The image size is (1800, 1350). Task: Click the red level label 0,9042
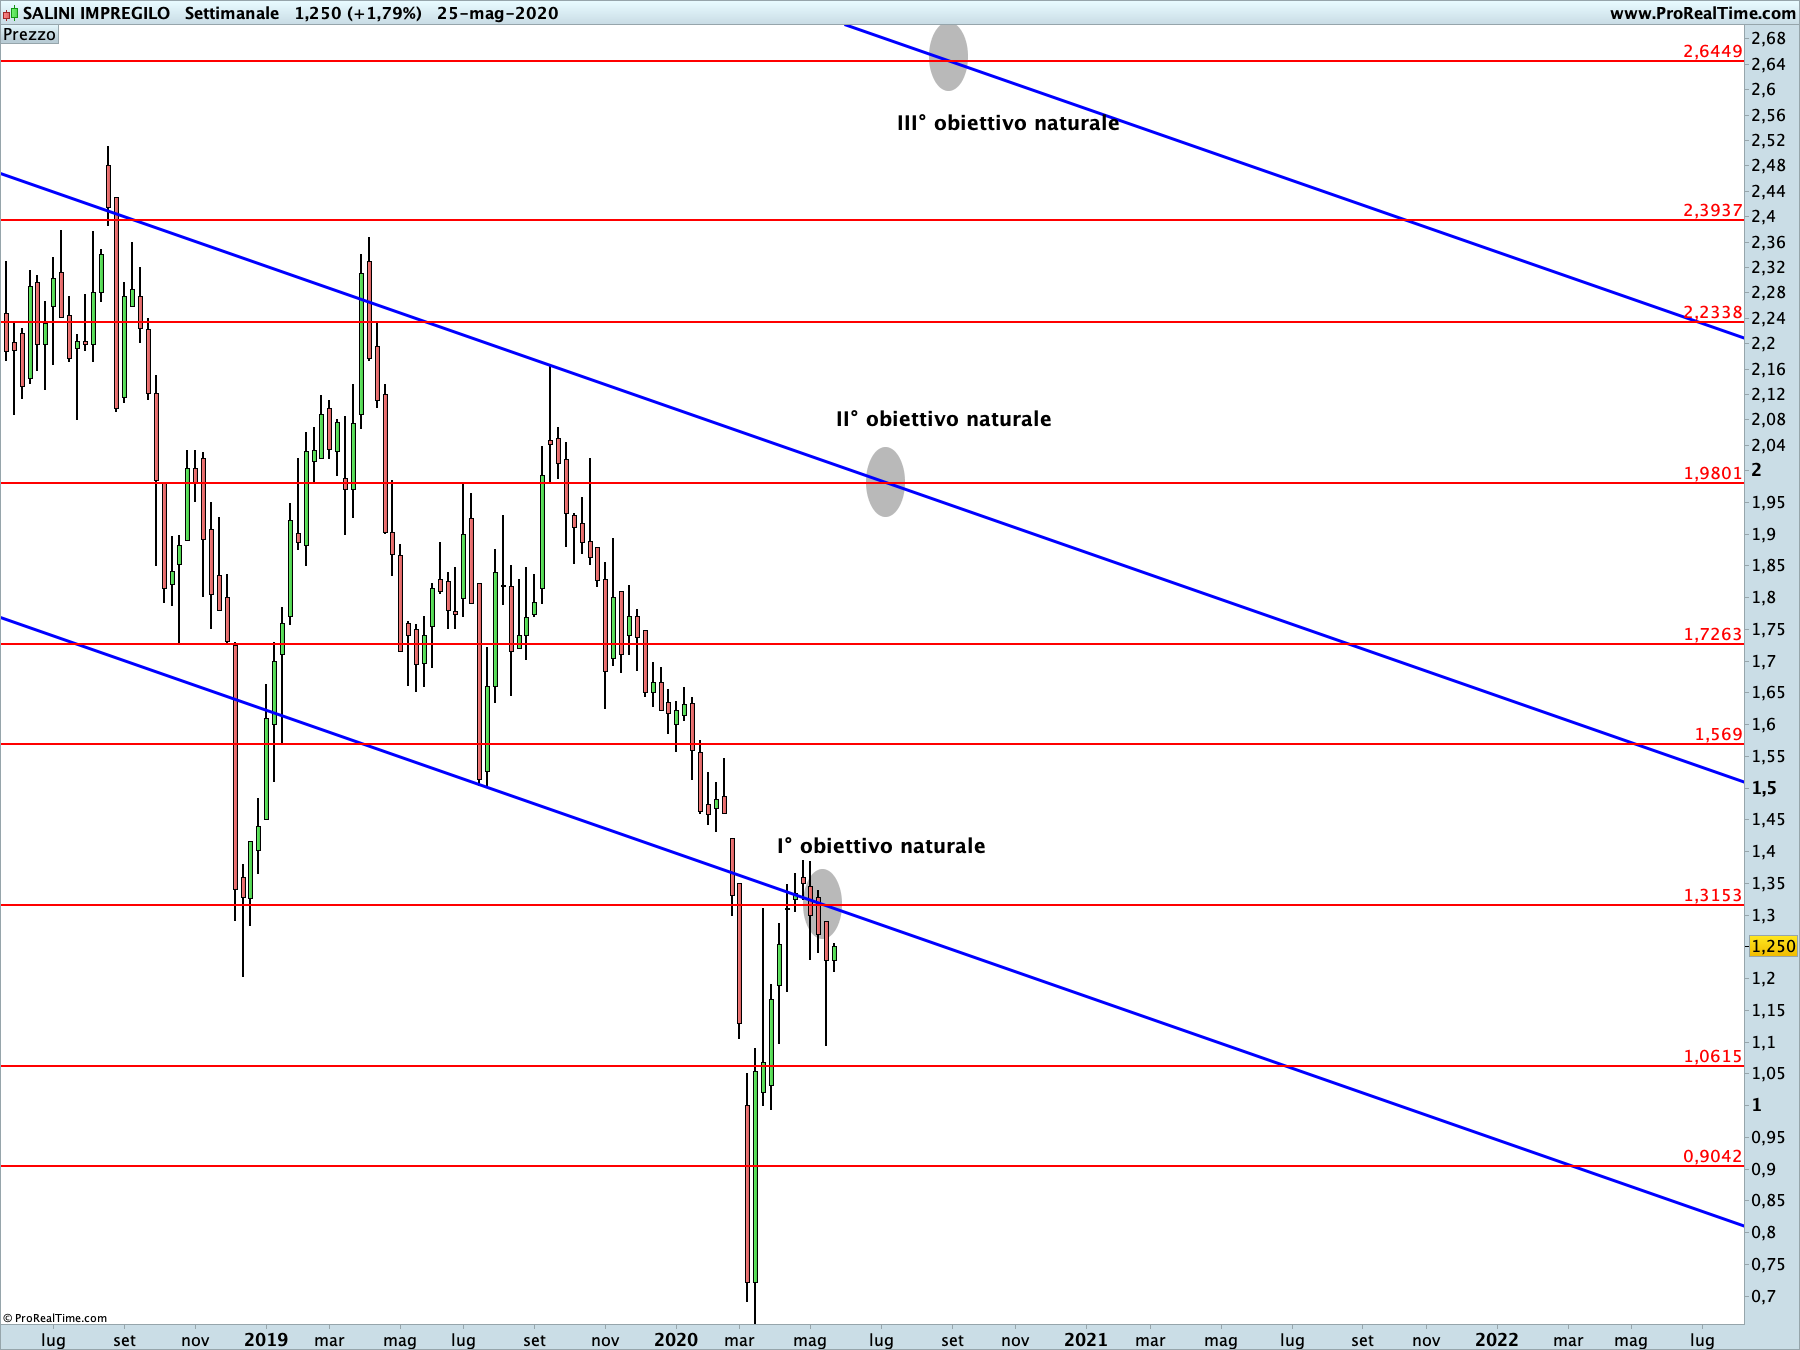point(1712,1156)
